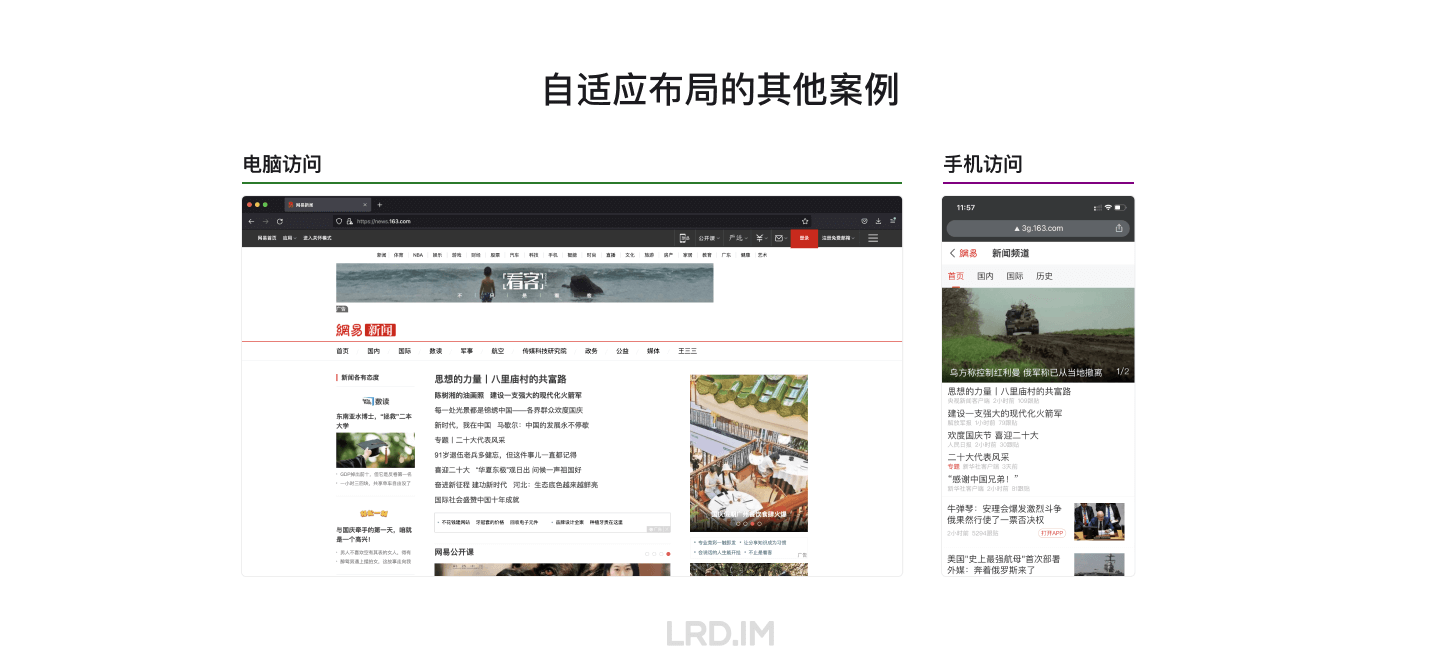Open mobile link "感谢中国兄弟！"
The height and width of the screenshot is (670, 1440).
(x=983, y=478)
